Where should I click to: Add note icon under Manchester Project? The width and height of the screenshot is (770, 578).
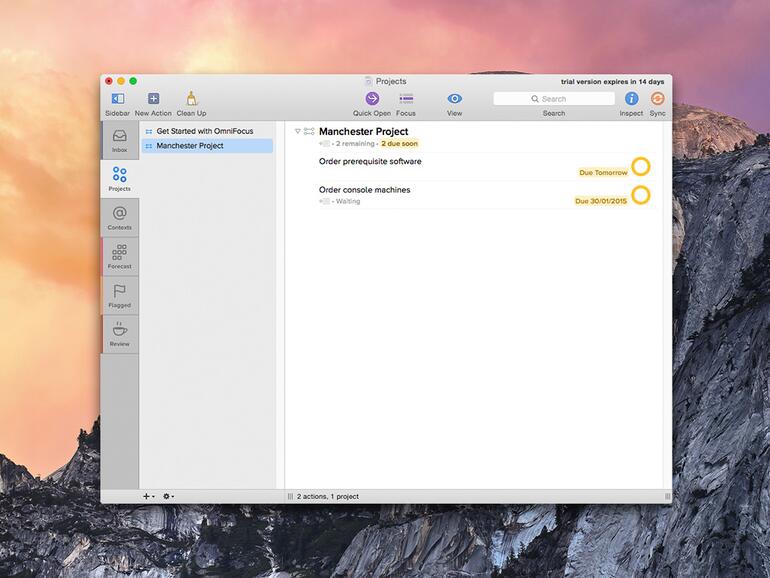(324, 144)
